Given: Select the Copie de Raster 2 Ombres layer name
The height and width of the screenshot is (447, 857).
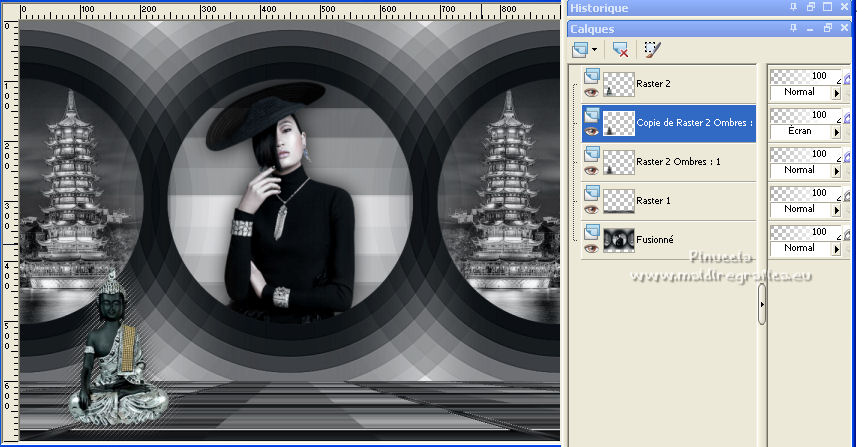Looking at the screenshot, I should pyautogui.click(x=695, y=123).
